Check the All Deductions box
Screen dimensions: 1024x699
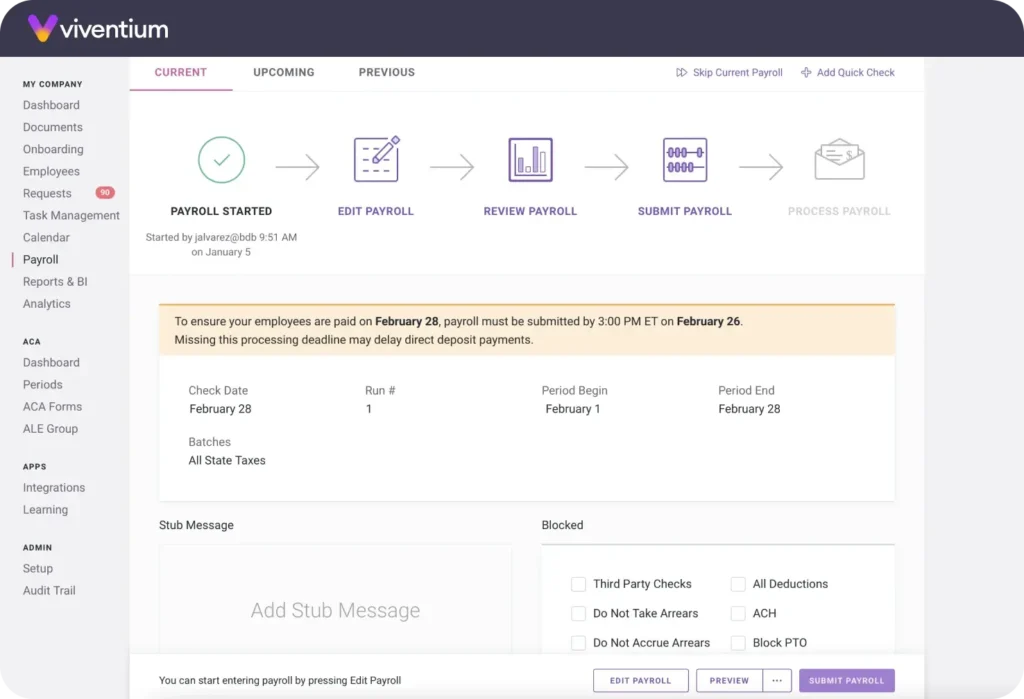click(x=738, y=584)
